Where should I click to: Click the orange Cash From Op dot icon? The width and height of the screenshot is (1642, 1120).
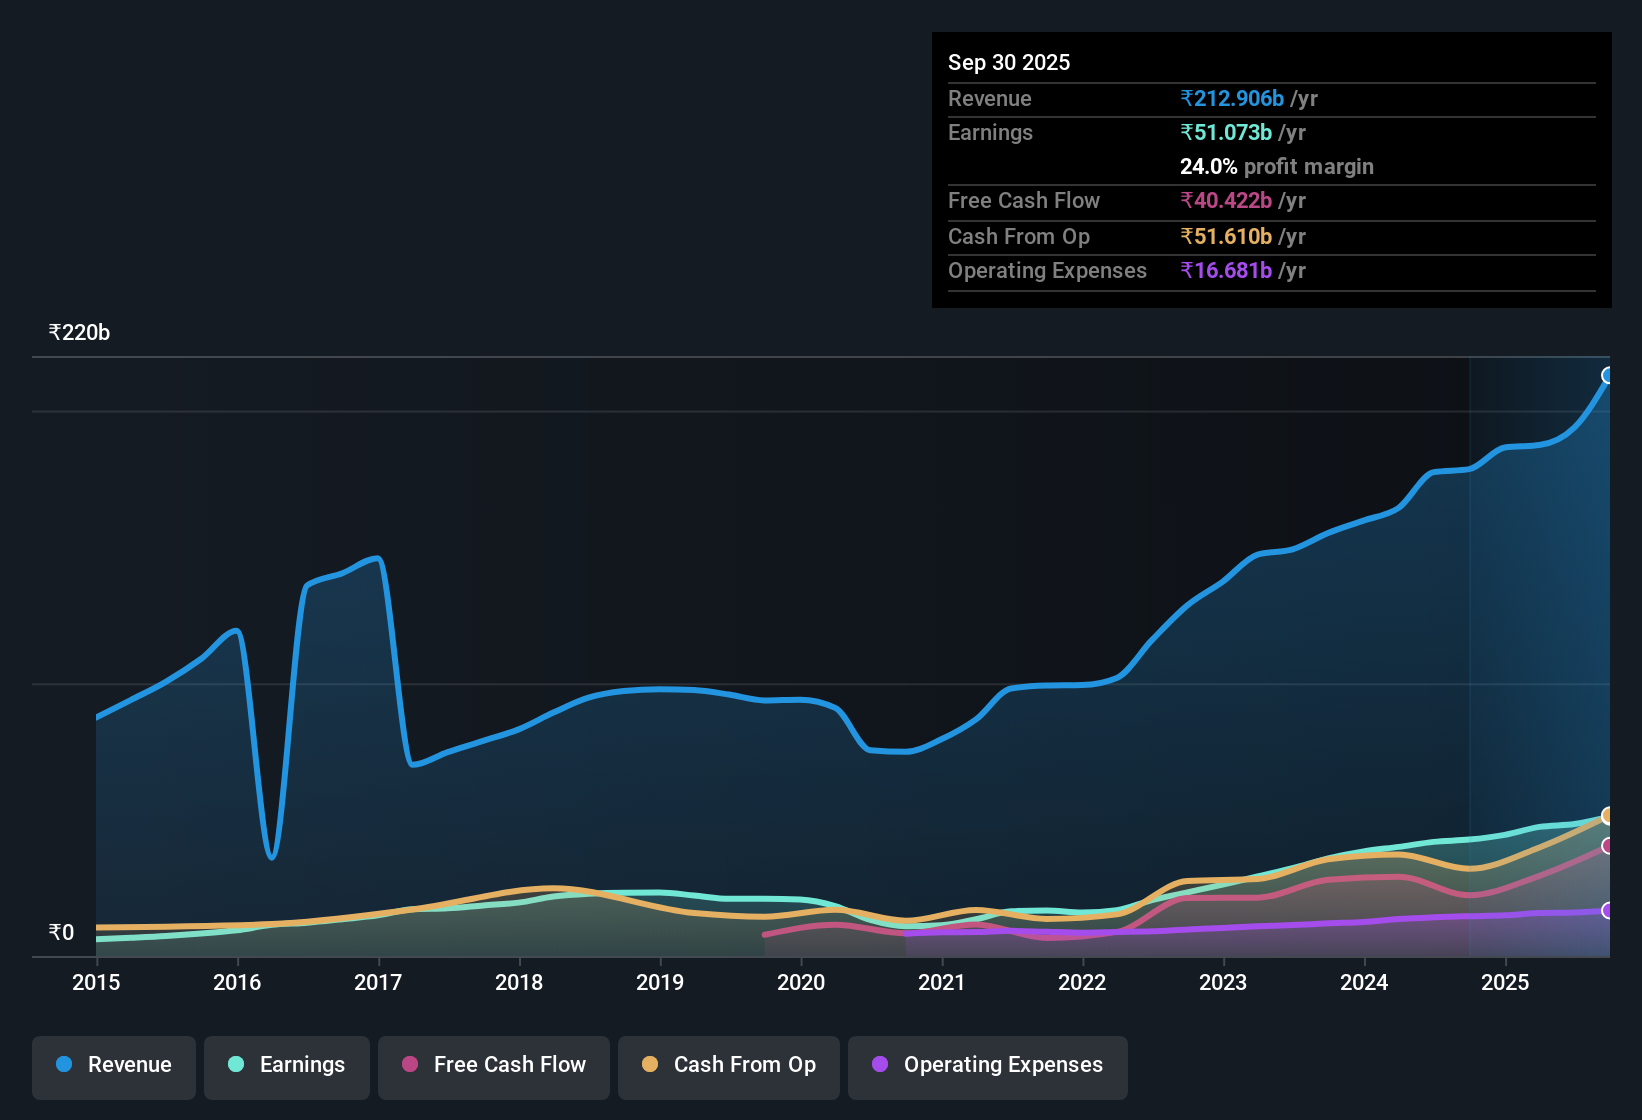[x=649, y=1065]
